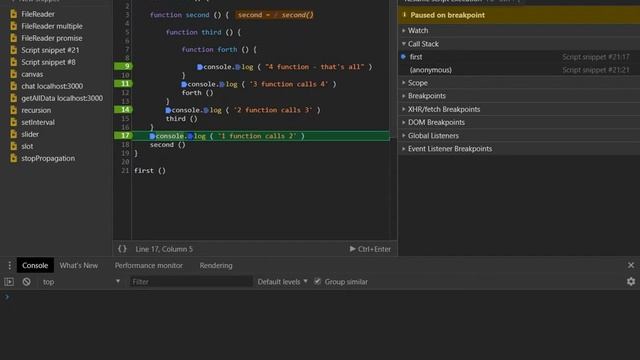
Task: Switch to the Console drawer tab
Action: (x=35, y=265)
